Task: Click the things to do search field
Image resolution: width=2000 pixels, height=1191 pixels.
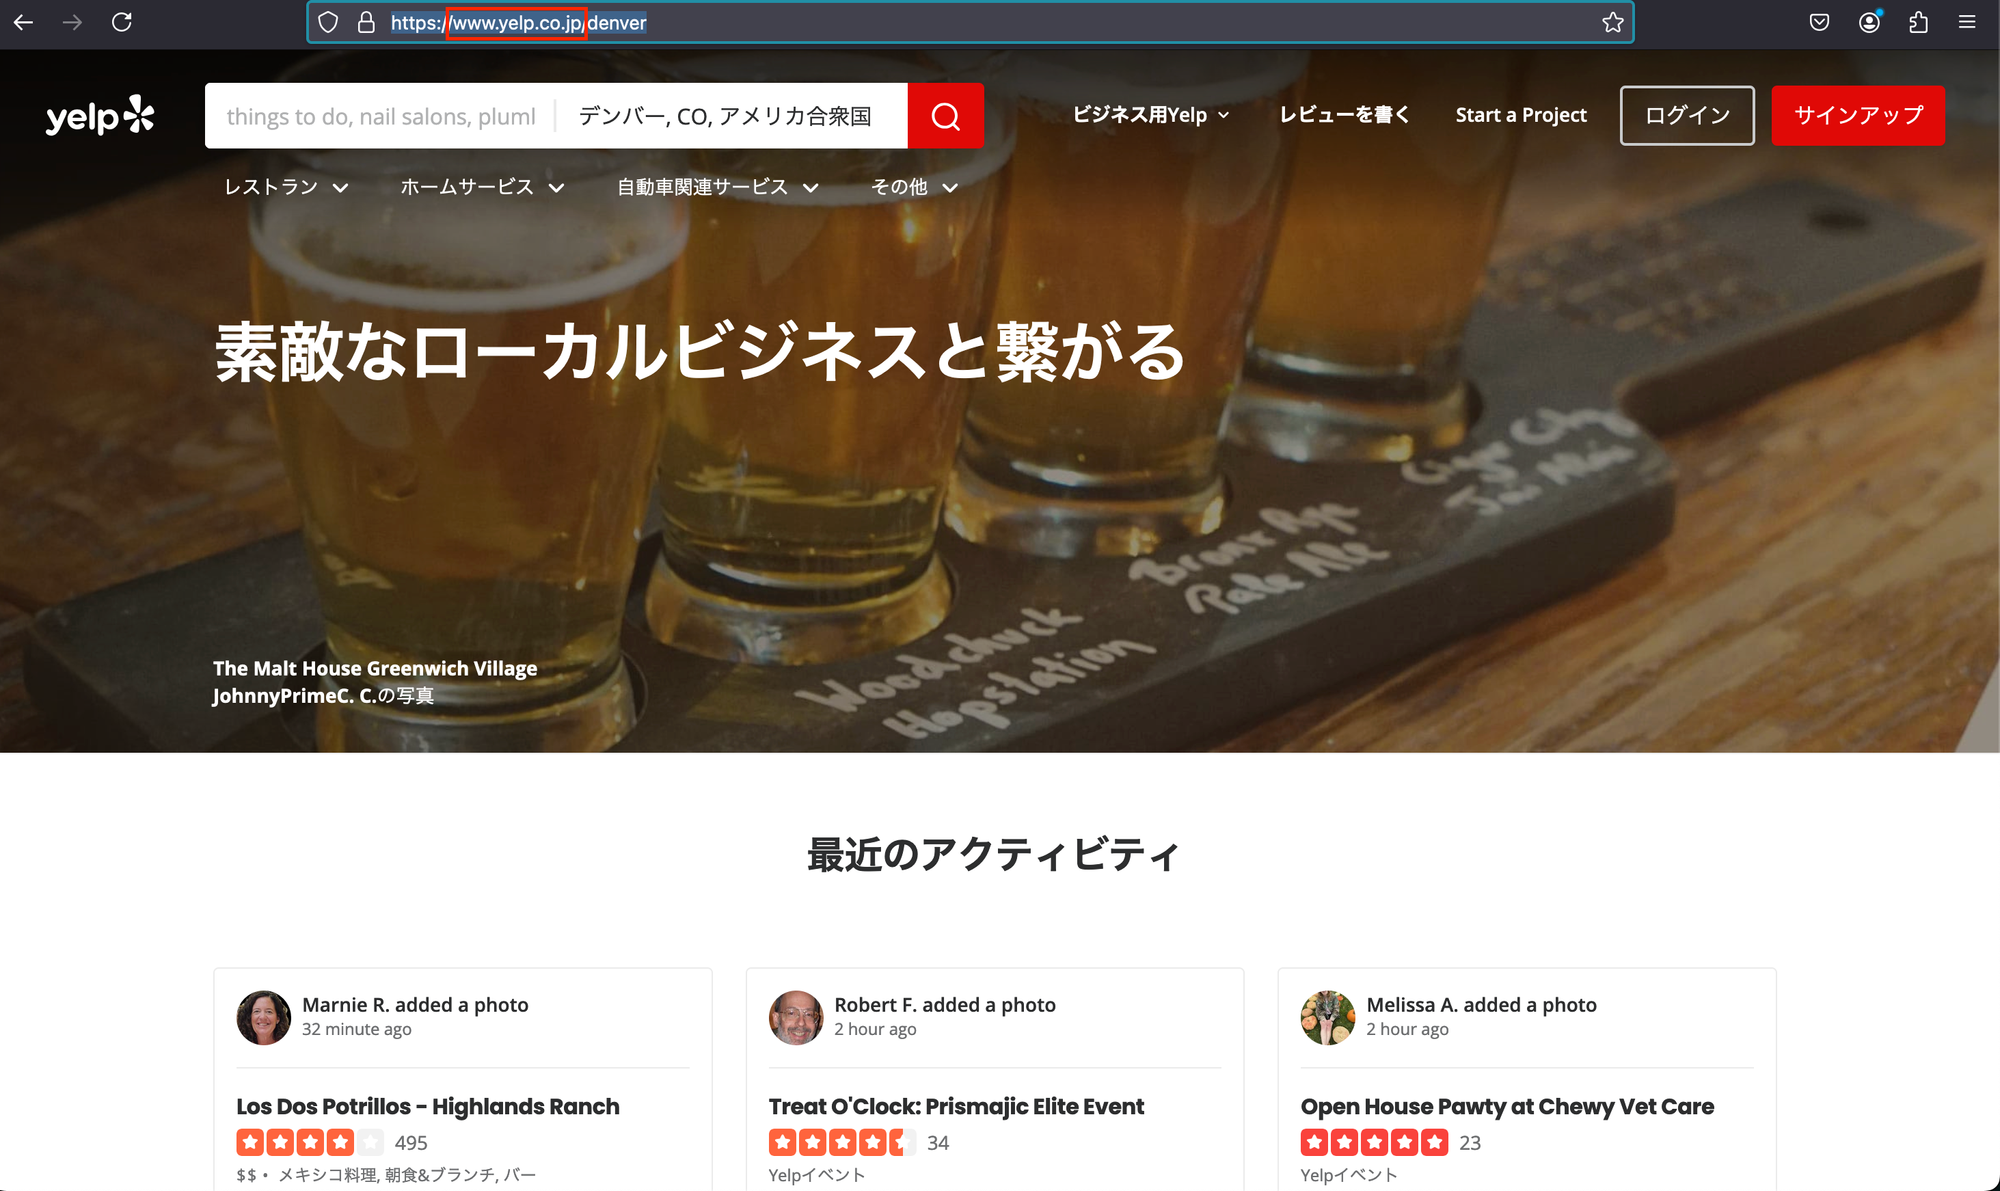Action: click(380, 116)
